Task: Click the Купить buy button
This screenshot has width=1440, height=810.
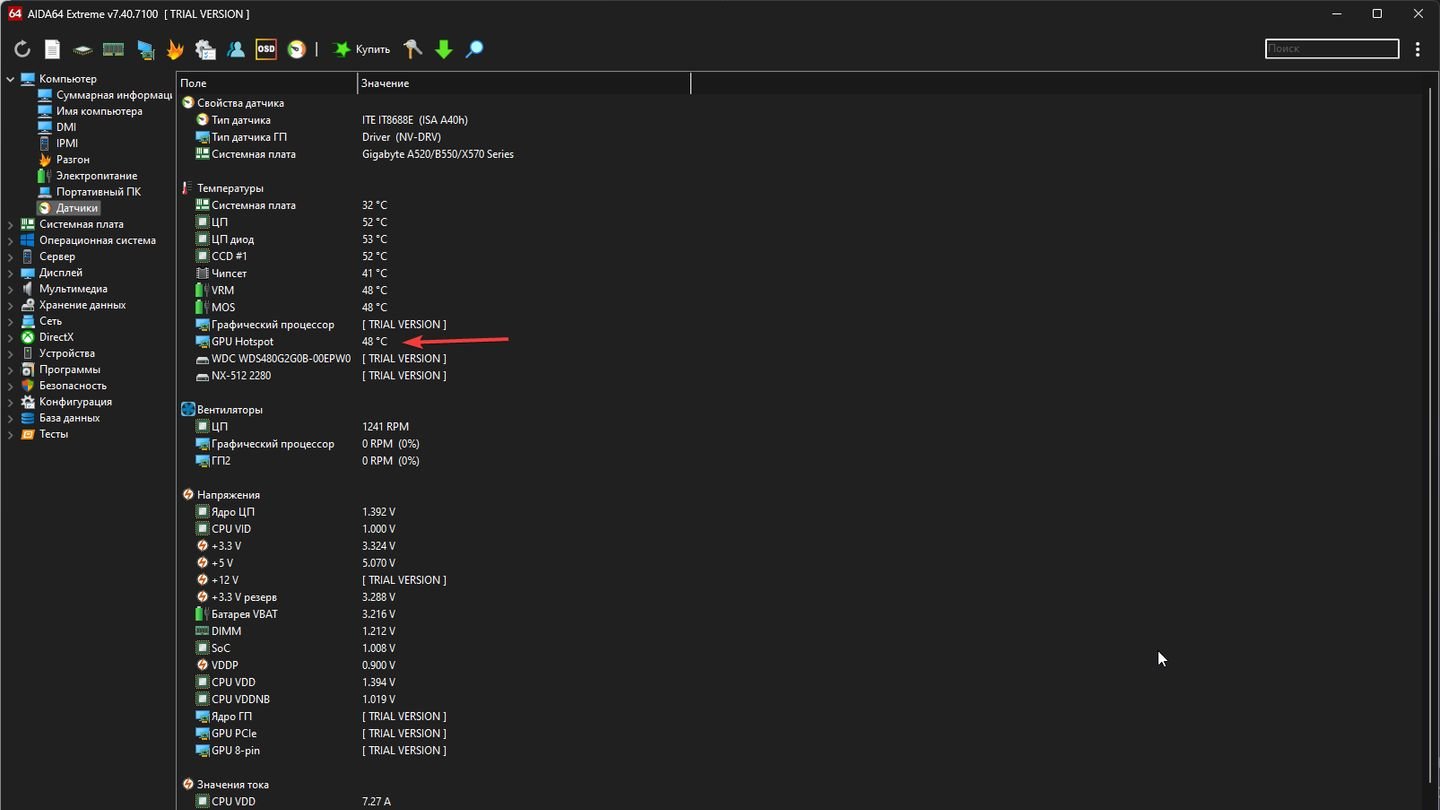Action: click(x=362, y=49)
